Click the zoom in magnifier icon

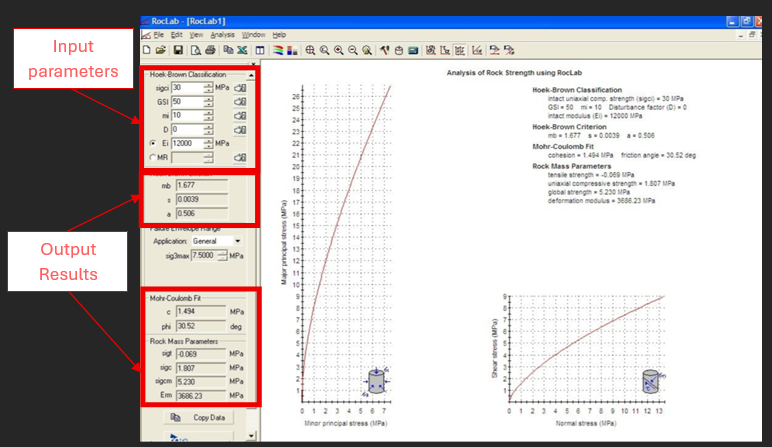click(339, 50)
